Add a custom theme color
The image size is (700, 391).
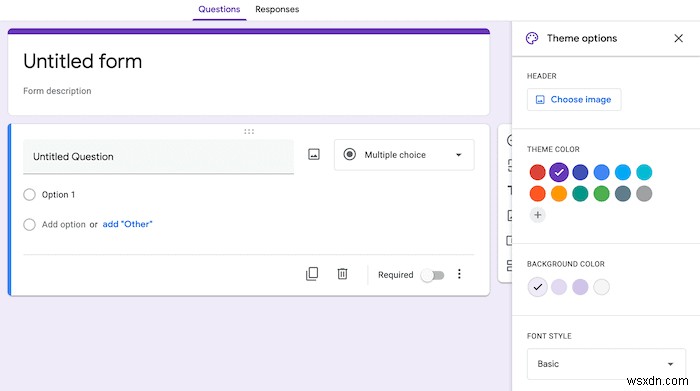pos(538,215)
